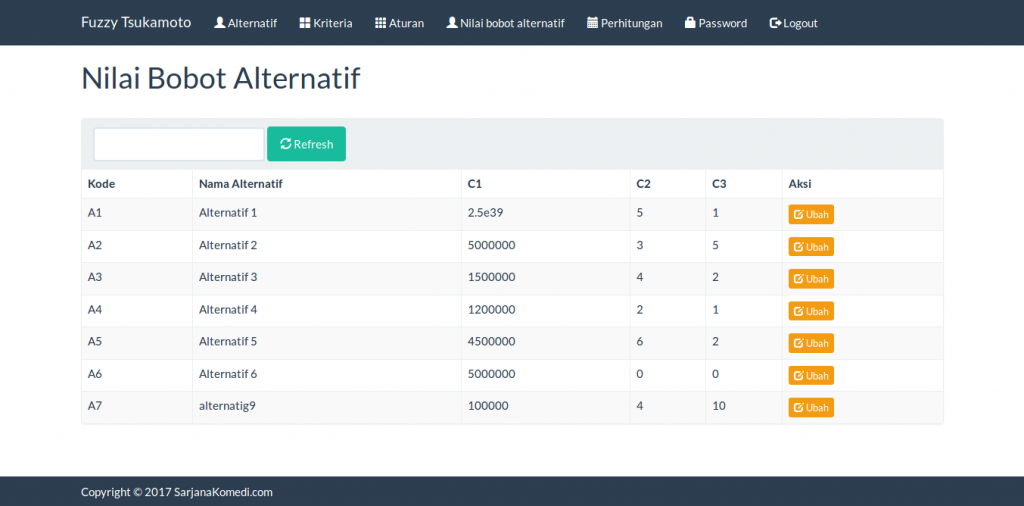Click the search input field

pyautogui.click(x=179, y=144)
